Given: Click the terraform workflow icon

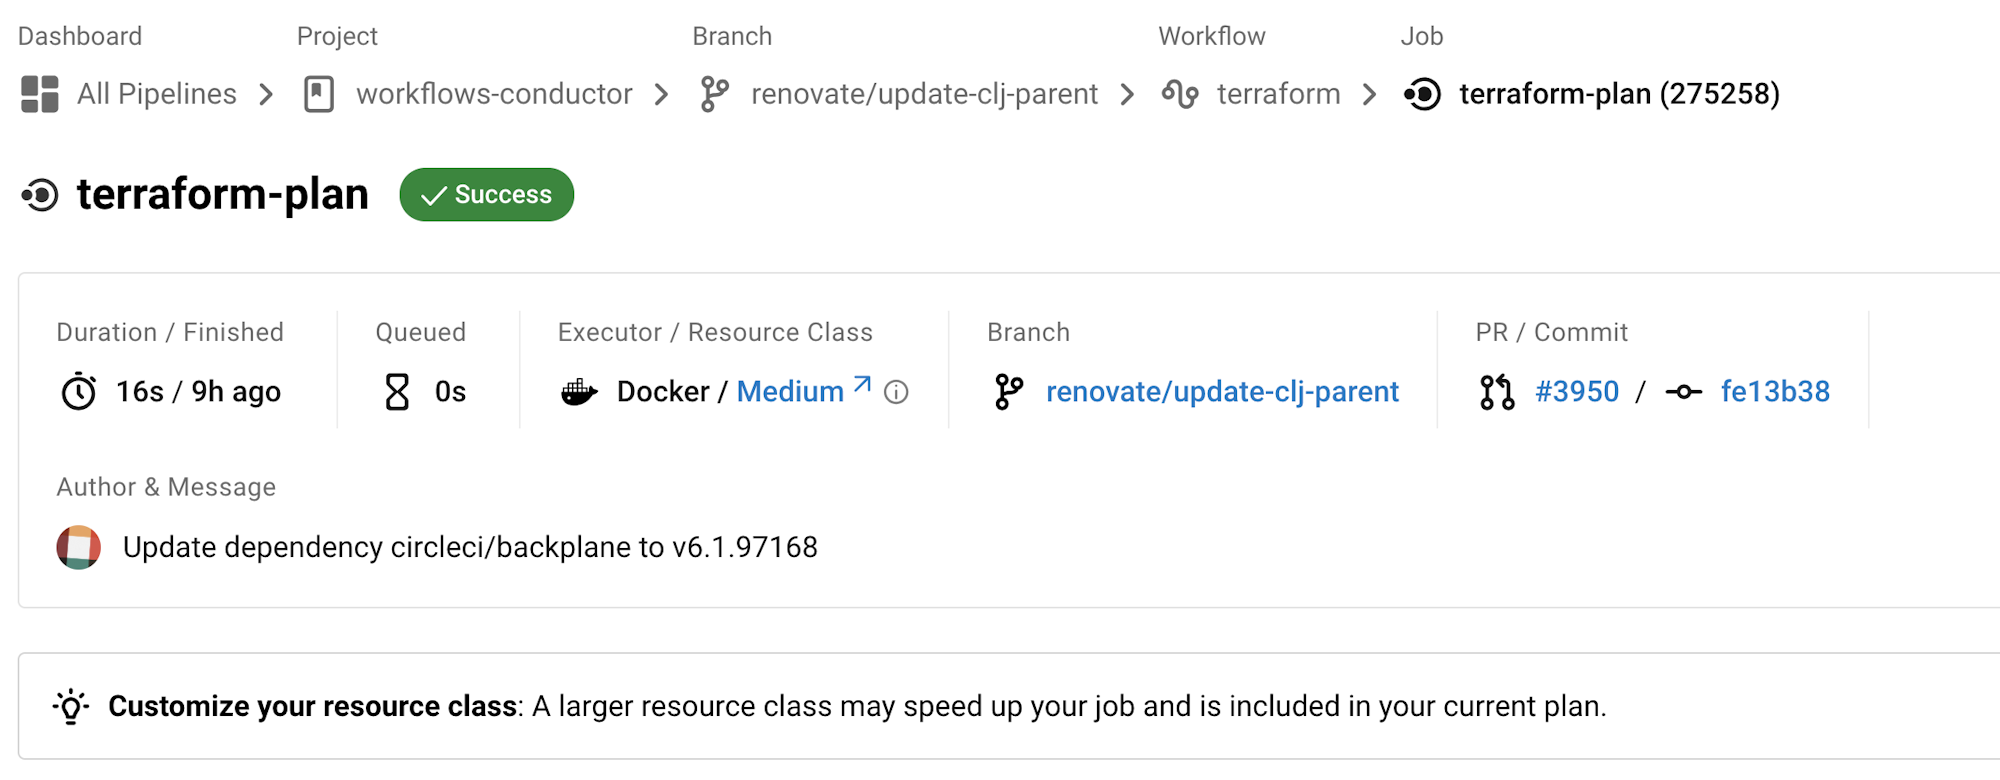Looking at the screenshot, I should (x=1180, y=94).
